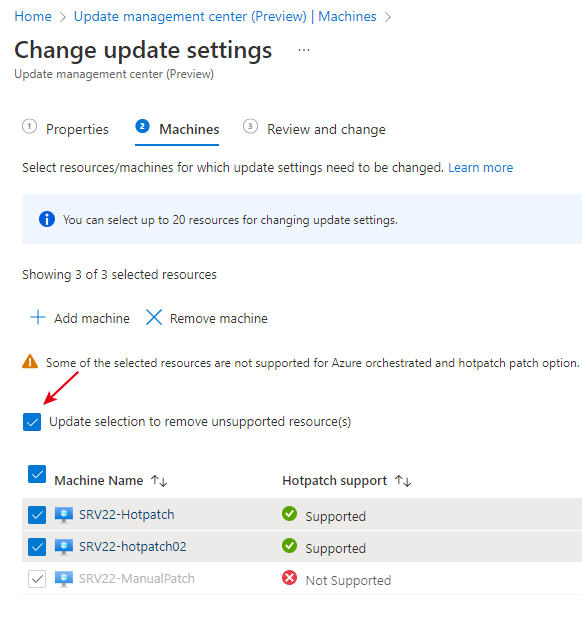
Task: Click the VM icon beside SRV22-Hotpatch
Action: [x=63, y=514]
